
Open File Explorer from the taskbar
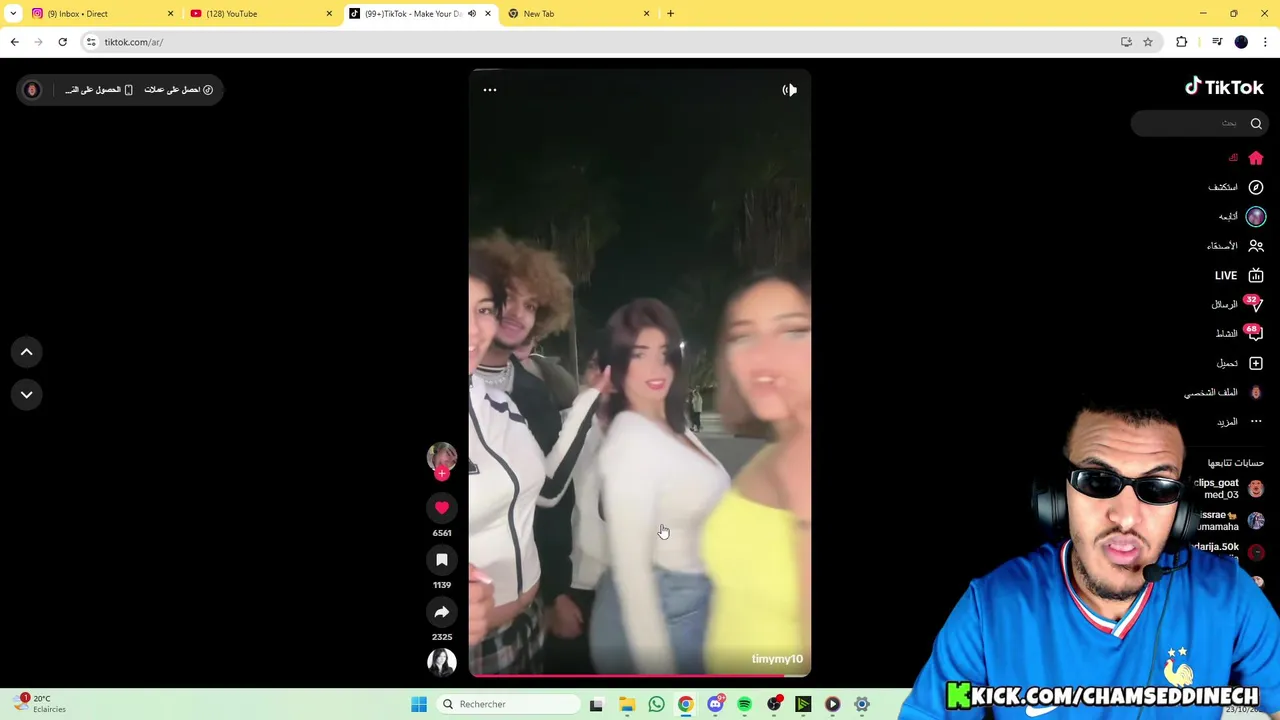[x=626, y=704]
